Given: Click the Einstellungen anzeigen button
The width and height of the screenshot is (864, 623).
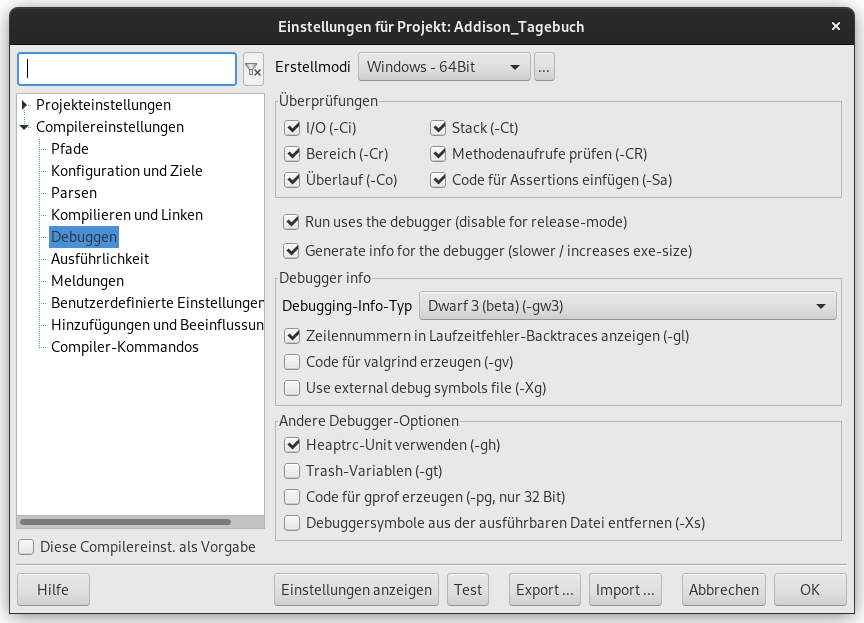Looking at the screenshot, I should coord(357,590).
